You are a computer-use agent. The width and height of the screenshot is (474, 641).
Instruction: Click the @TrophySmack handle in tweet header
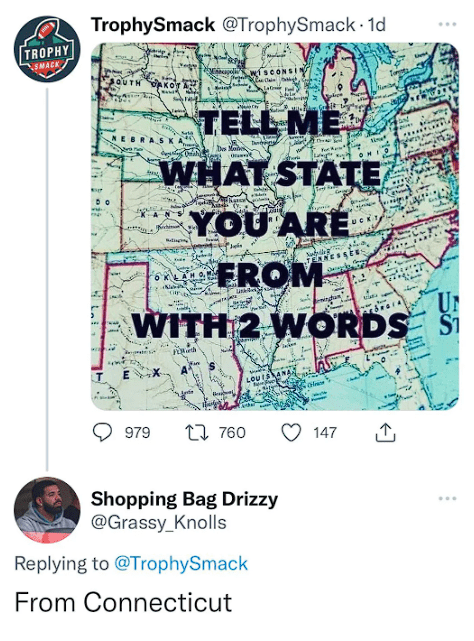(288, 25)
